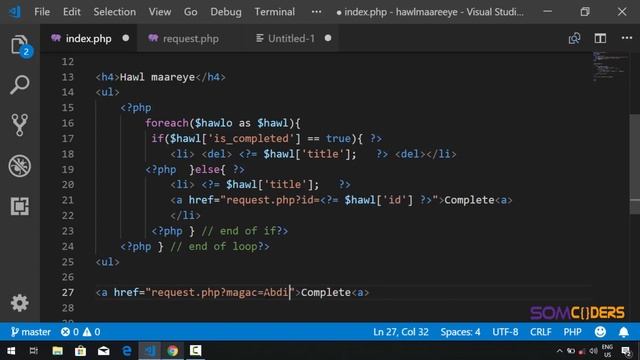Open the Windows Start button
Image resolution: width=640 pixels, height=360 pixels.
pyautogui.click(x=11, y=351)
